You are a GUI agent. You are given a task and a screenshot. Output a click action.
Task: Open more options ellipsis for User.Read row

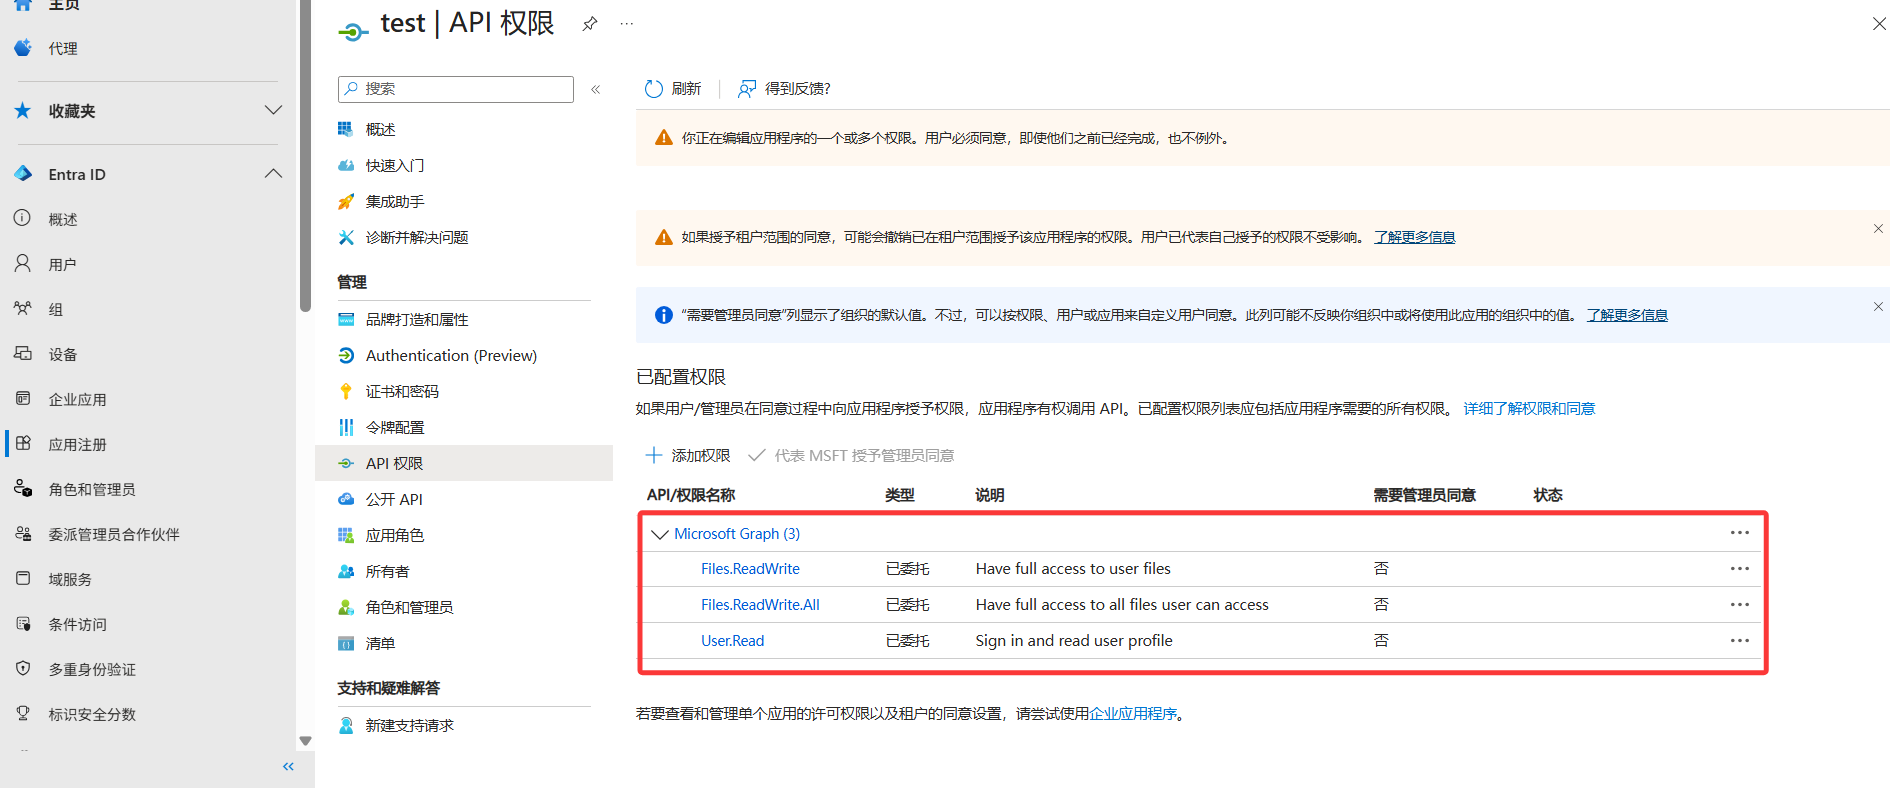coord(1739,641)
